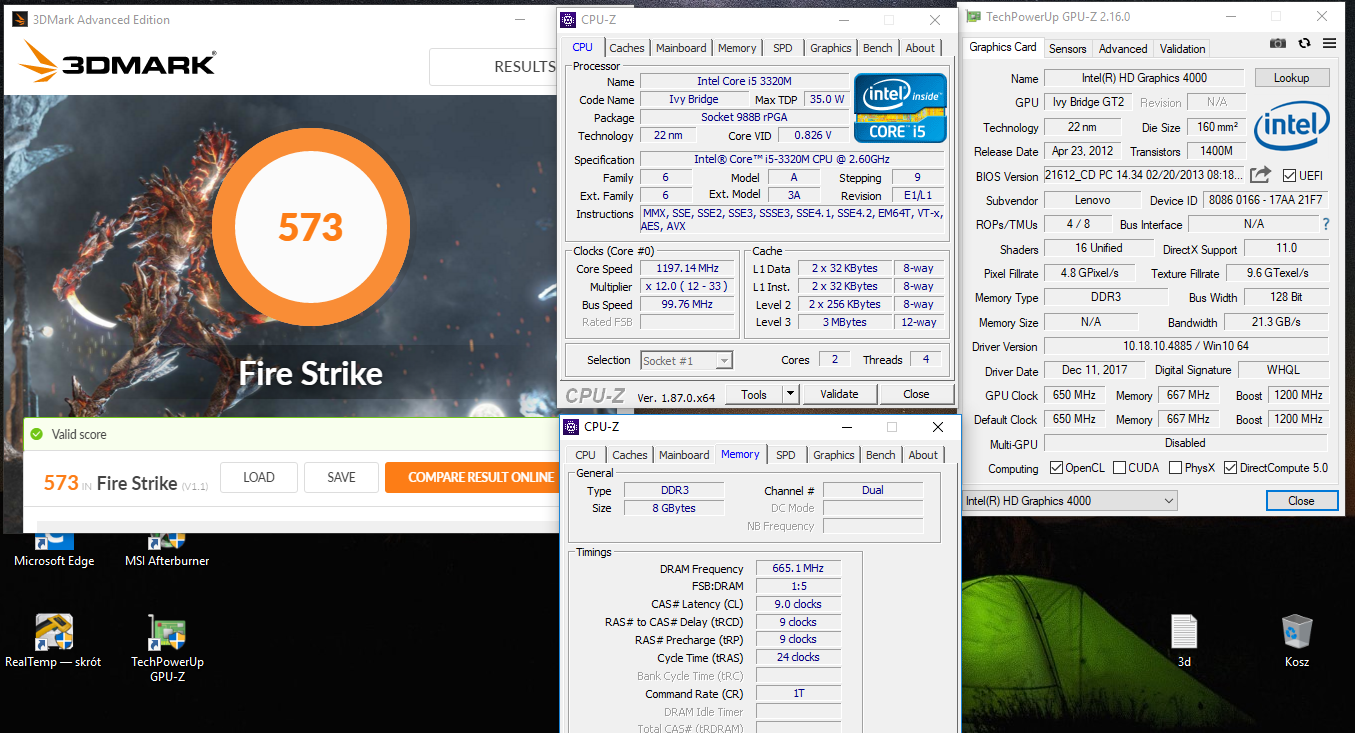The image size is (1355, 733).
Task: Select the 3d text file on desktop
Action: click(1184, 641)
